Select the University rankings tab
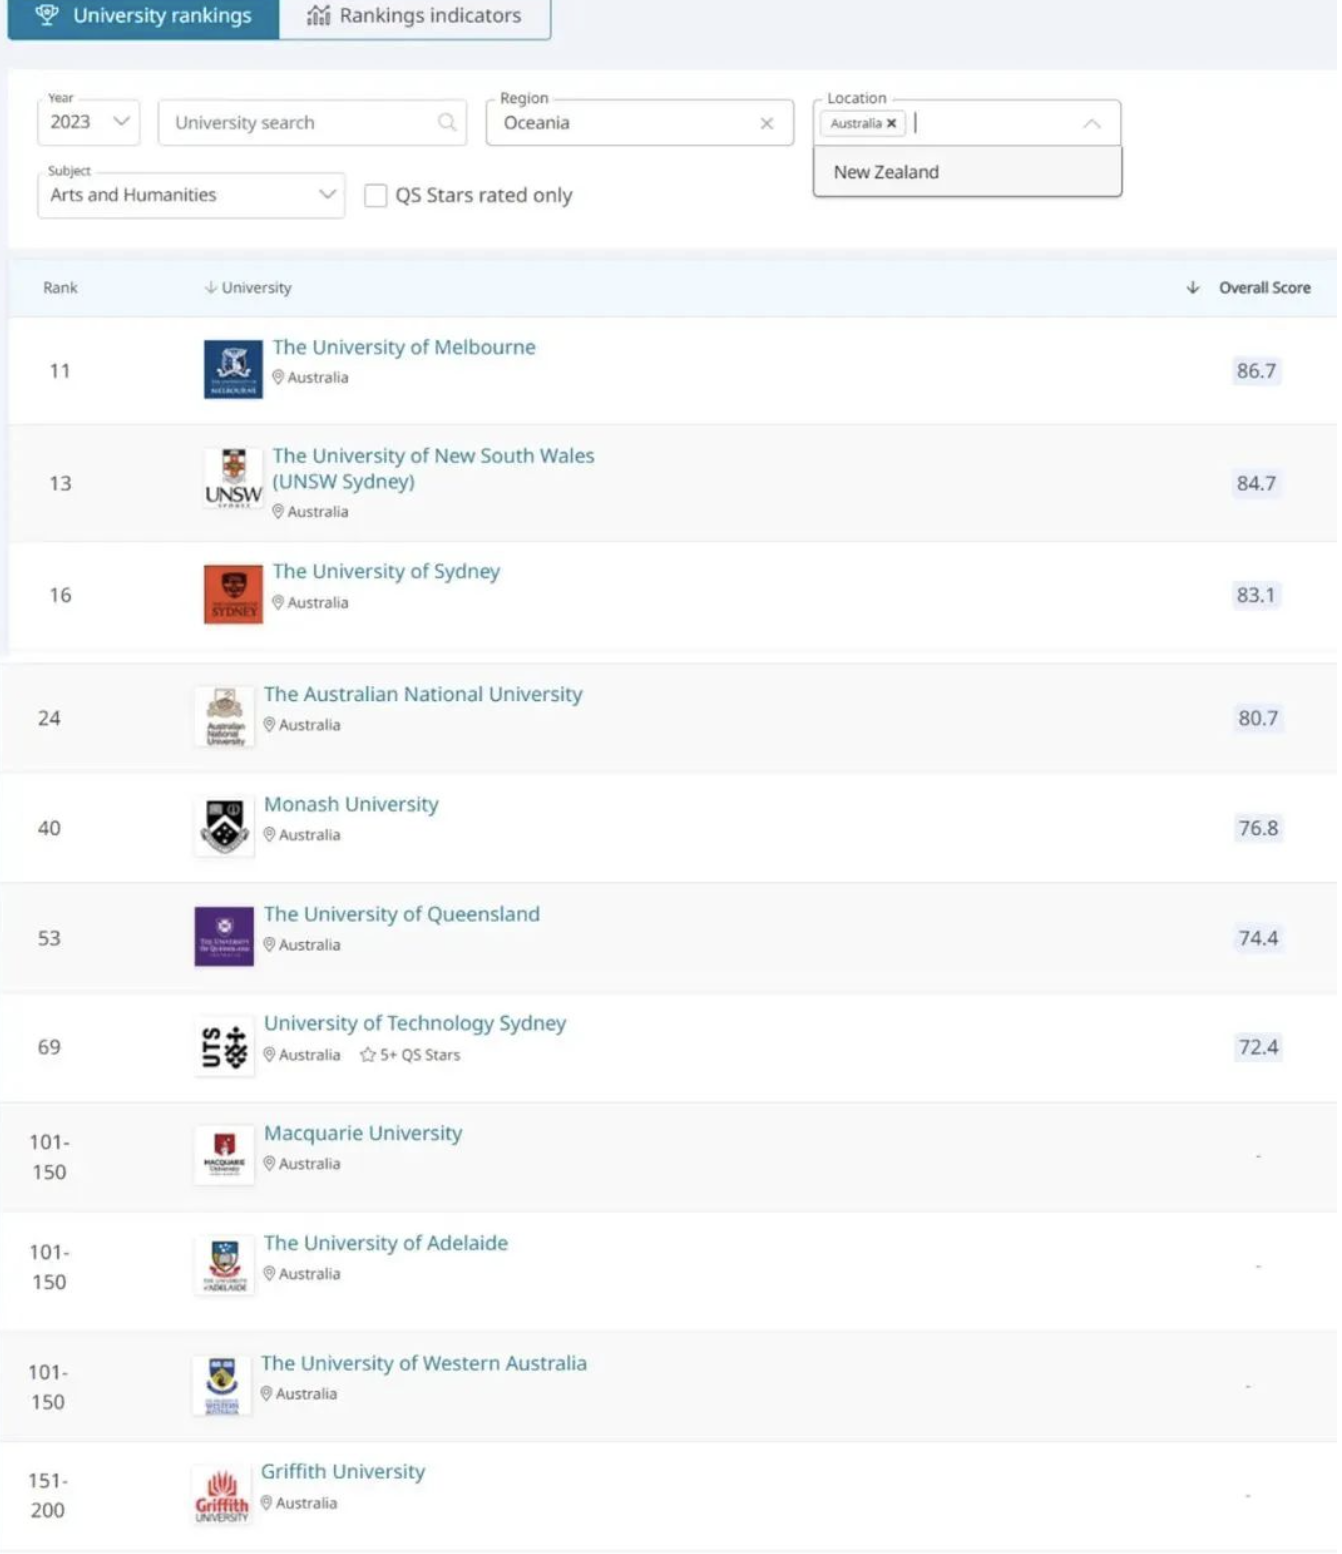The width and height of the screenshot is (1342, 1554). point(143,16)
